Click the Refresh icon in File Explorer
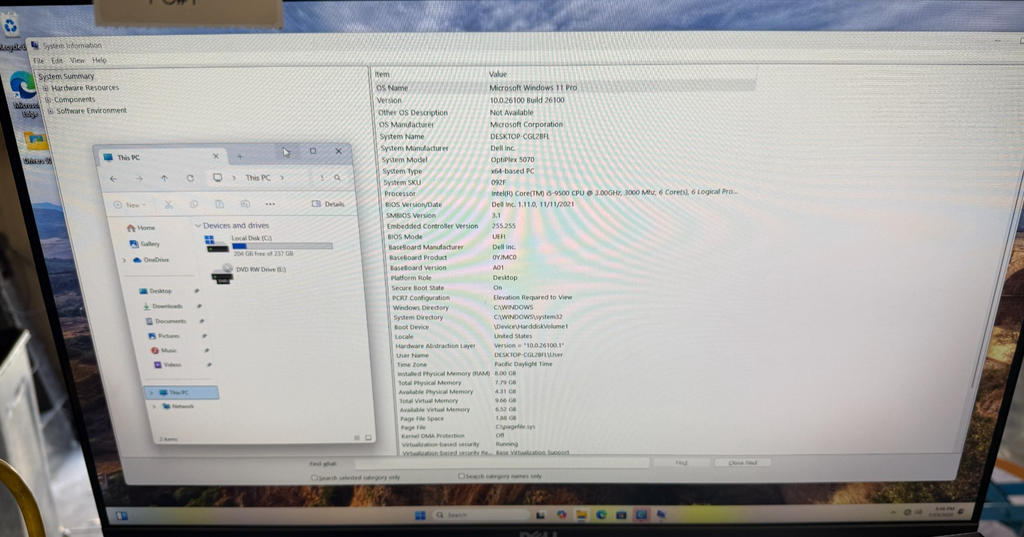Screen dimensions: 1024x537 click(x=190, y=178)
